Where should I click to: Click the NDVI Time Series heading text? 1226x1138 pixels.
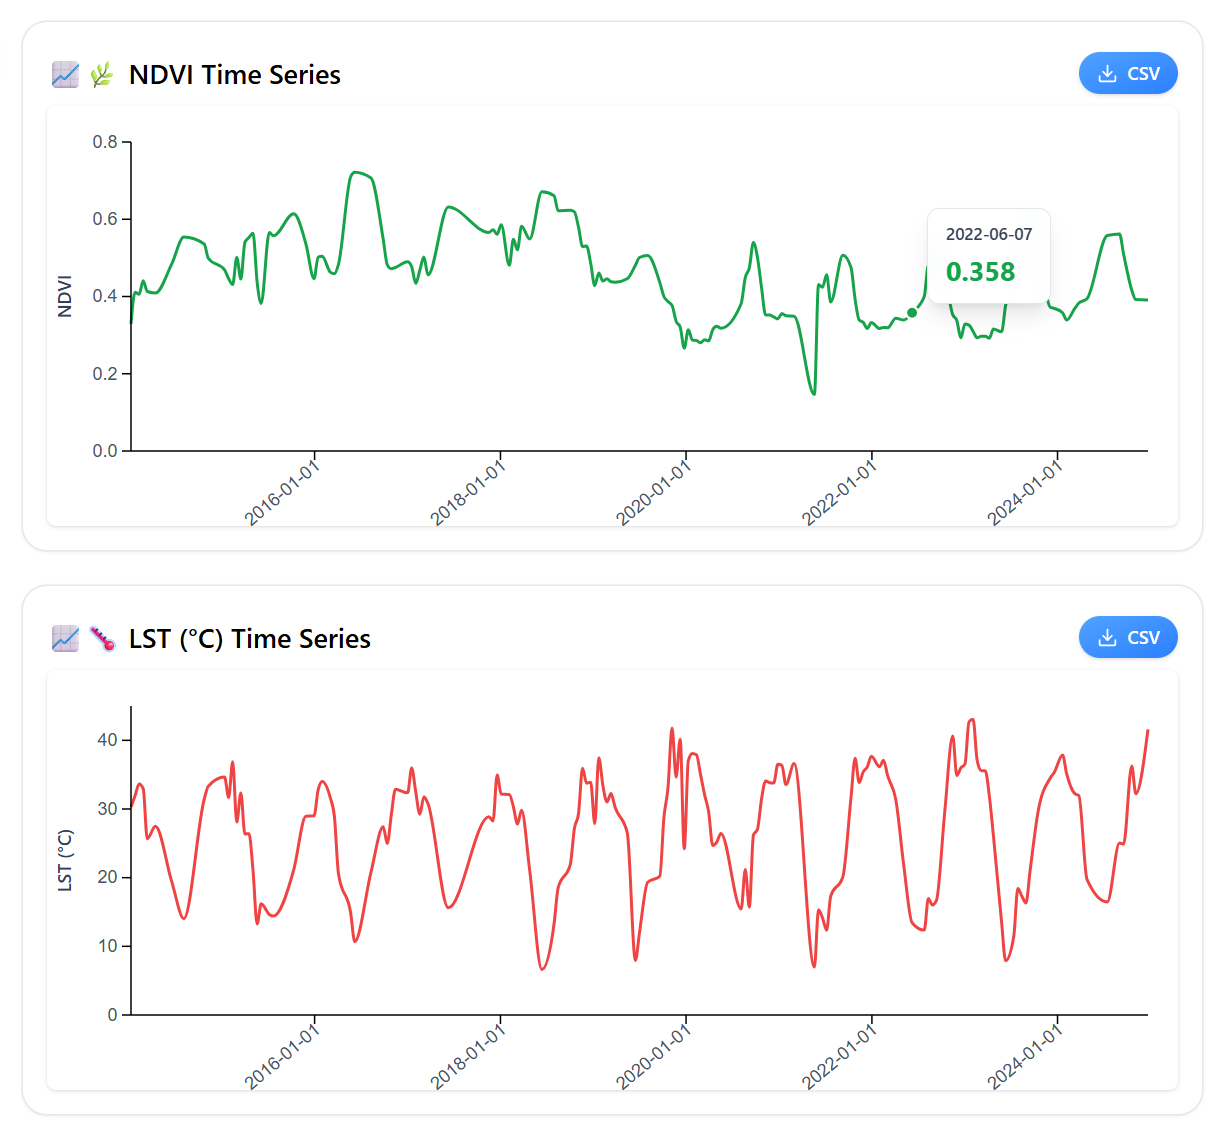(x=235, y=75)
